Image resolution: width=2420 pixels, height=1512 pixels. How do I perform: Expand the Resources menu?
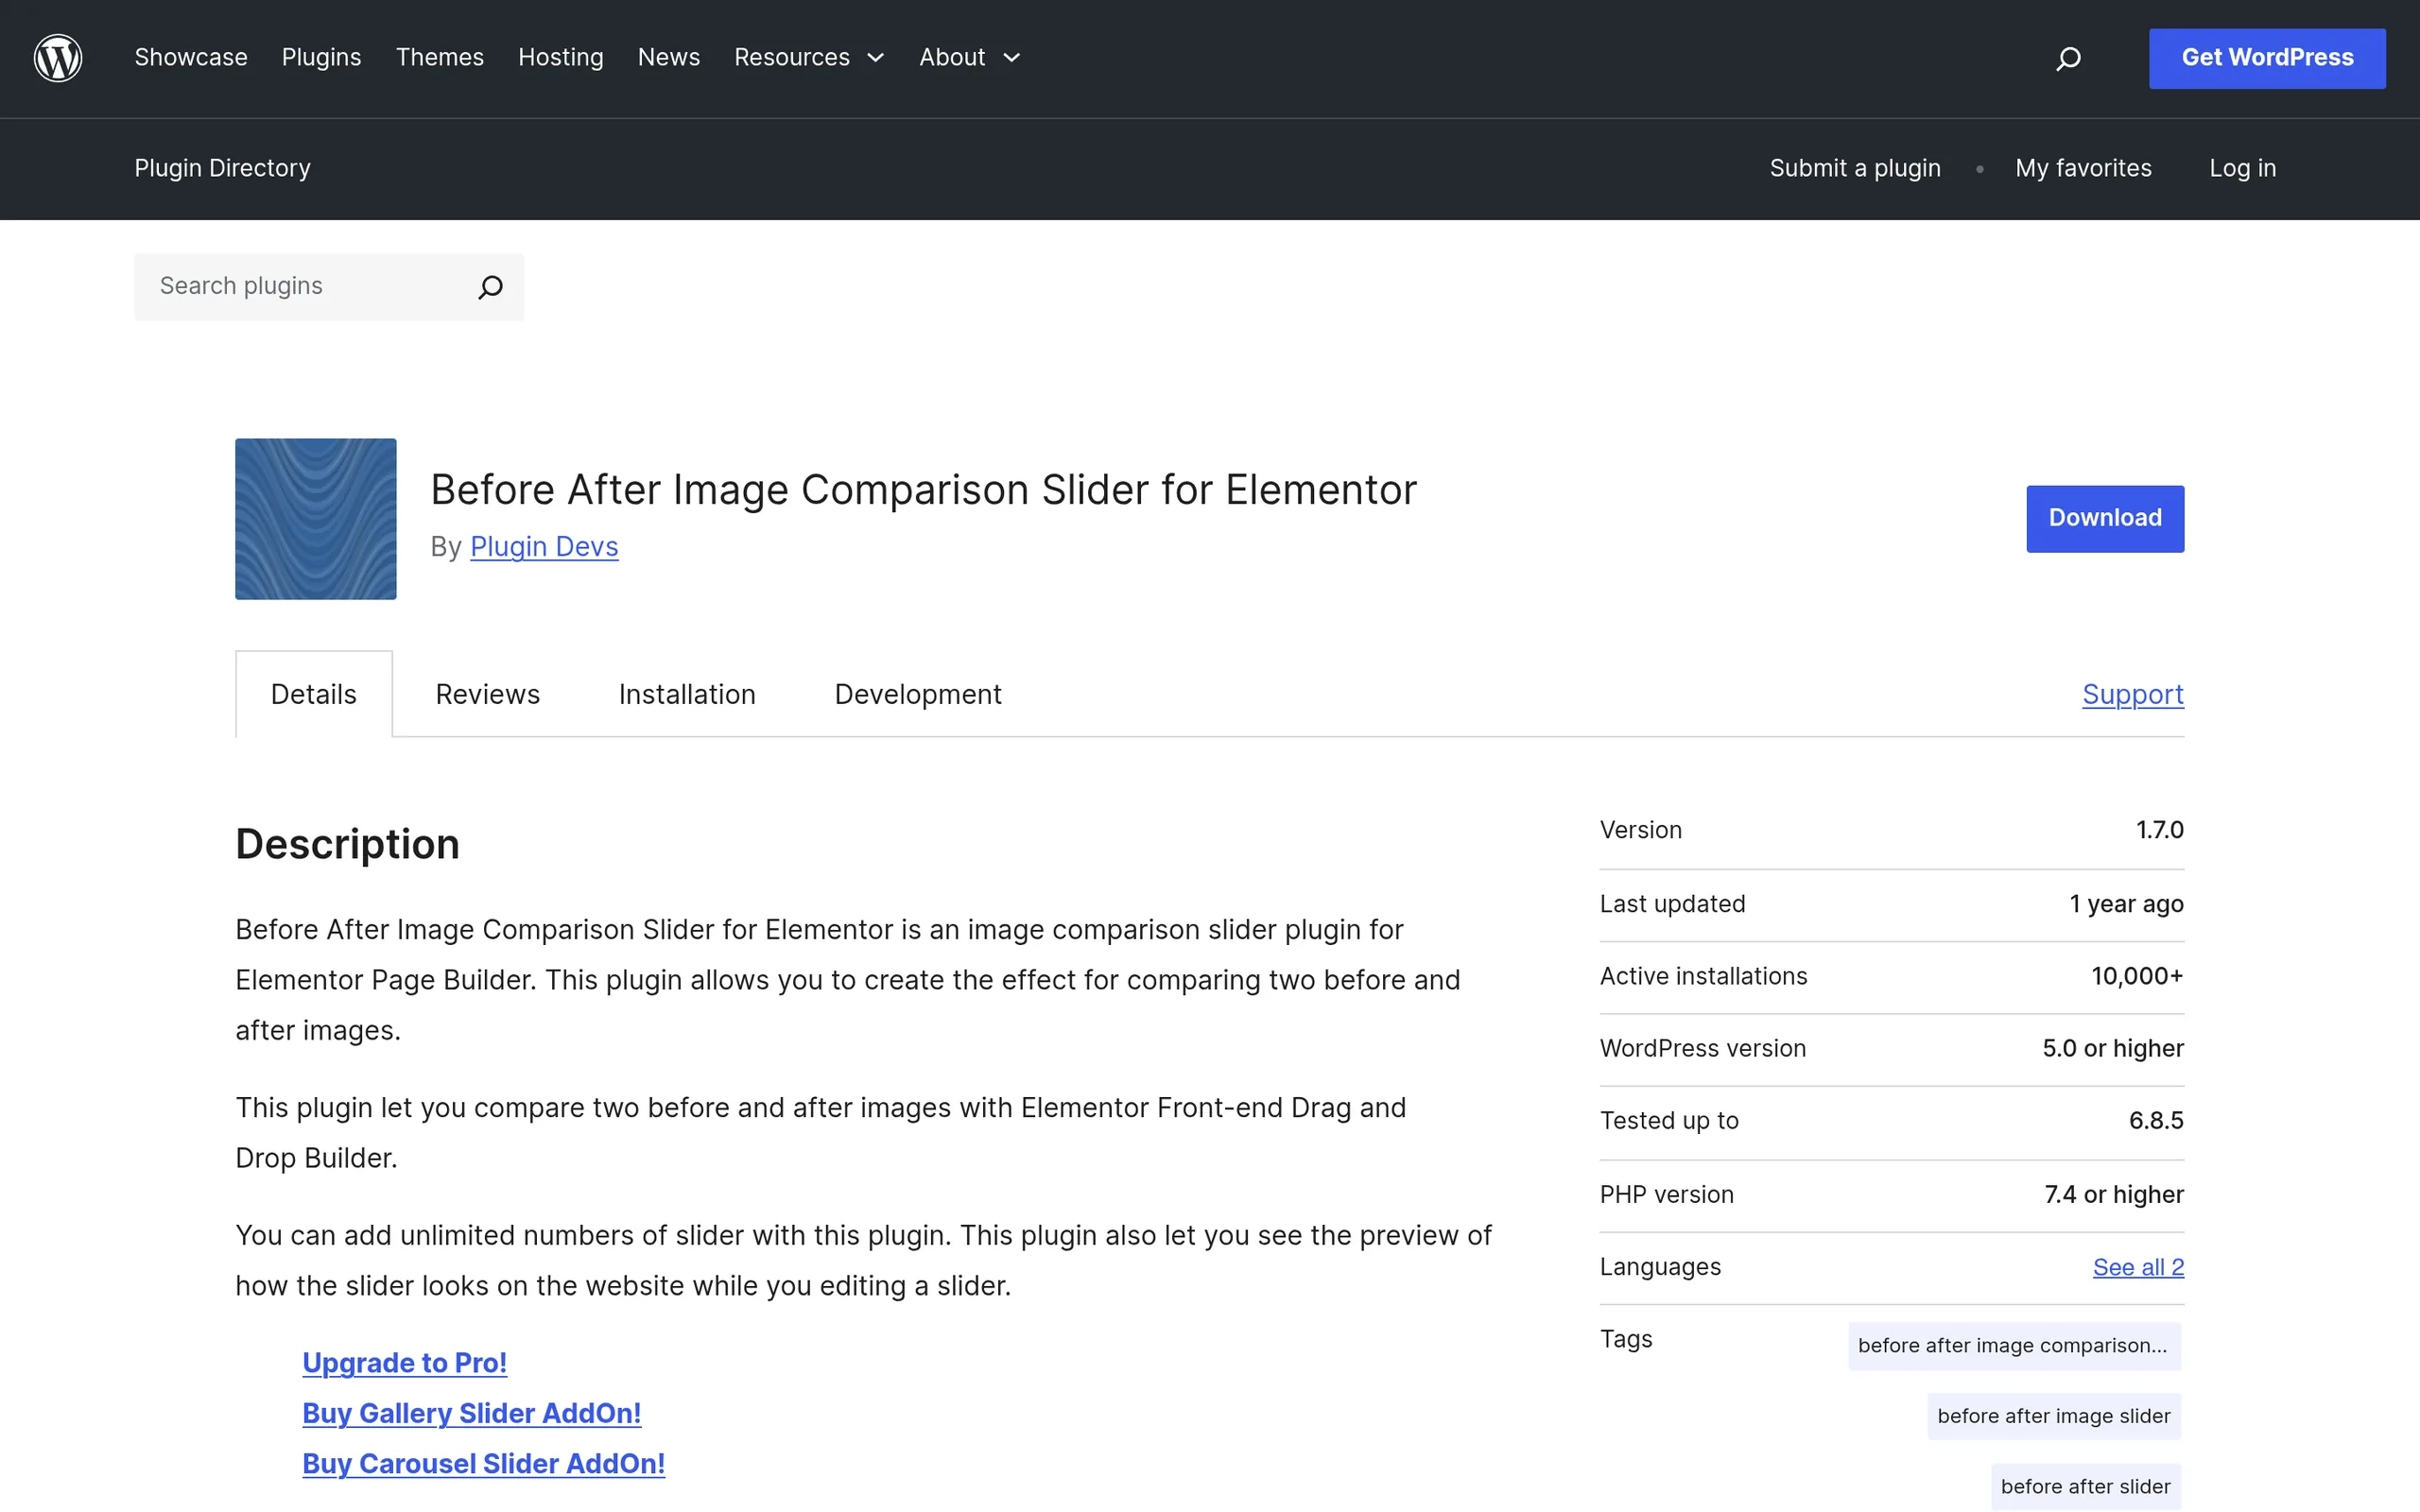click(x=809, y=58)
